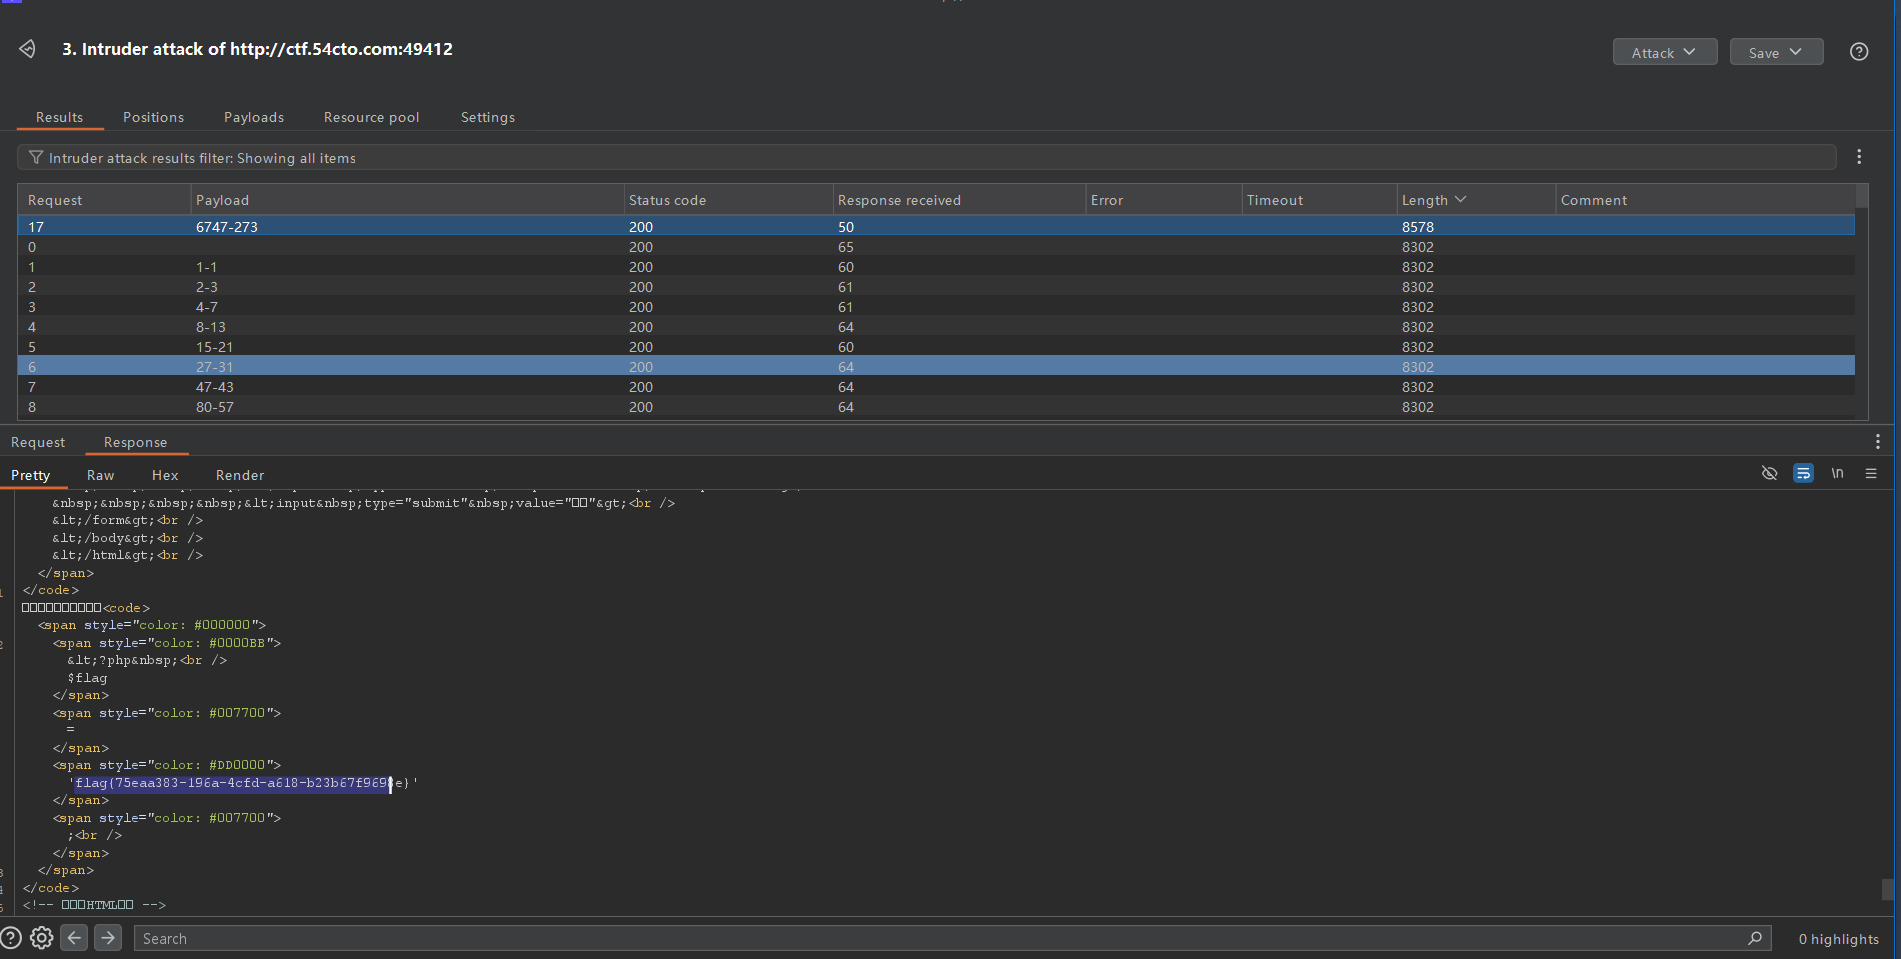1901x959 pixels.
Task: Open the search settings gear icon
Action: pos(41,938)
